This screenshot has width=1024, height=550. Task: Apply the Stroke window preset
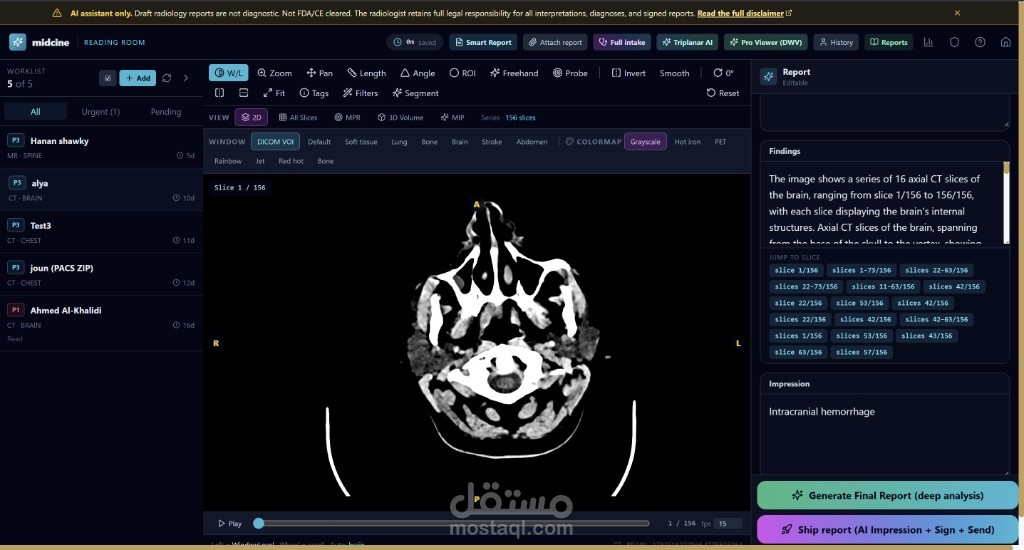pyautogui.click(x=492, y=142)
